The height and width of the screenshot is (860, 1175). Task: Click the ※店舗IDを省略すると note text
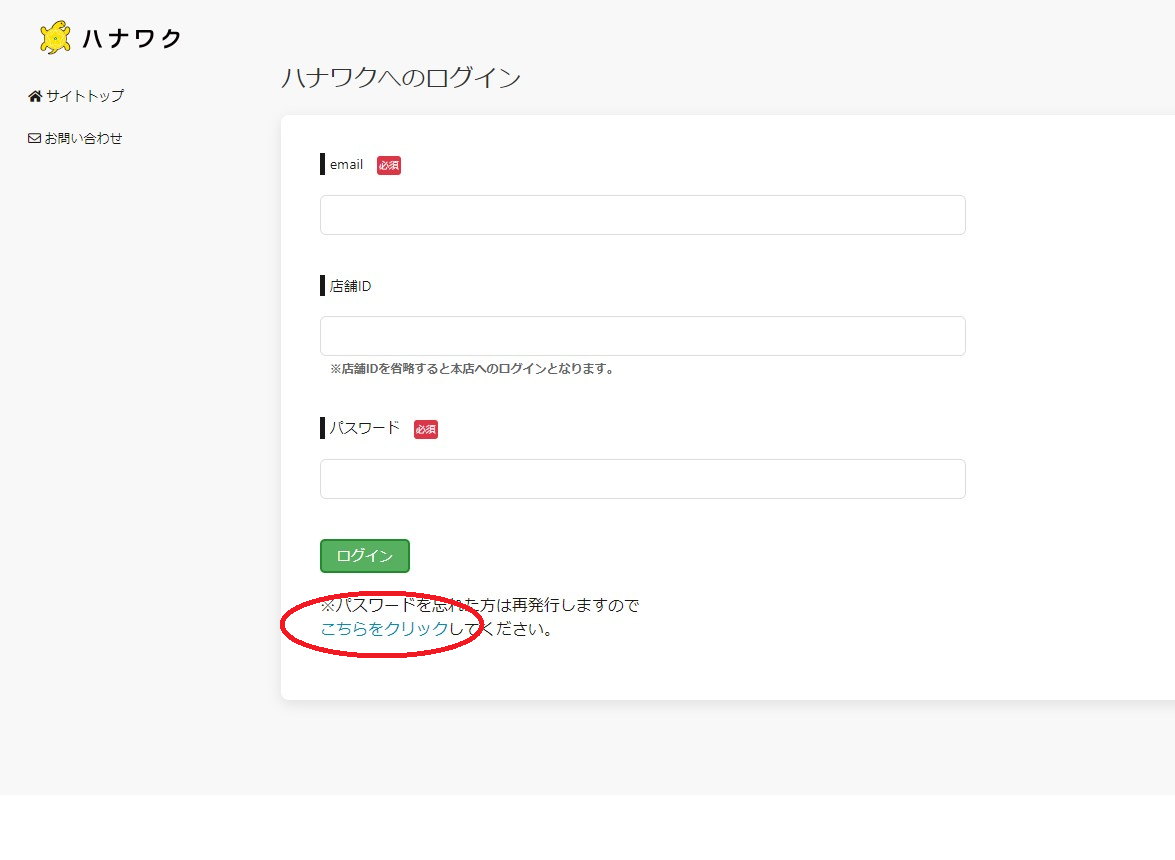tap(472, 369)
